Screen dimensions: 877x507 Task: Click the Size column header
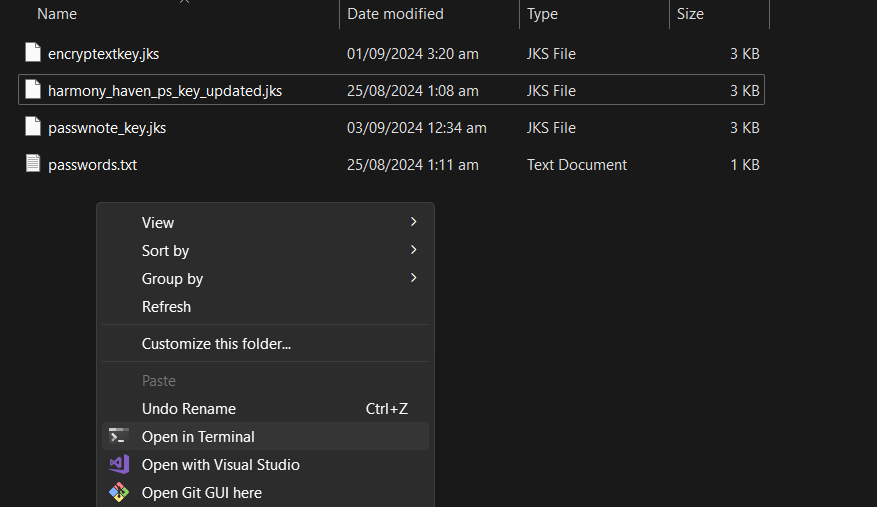pyautogui.click(x=690, y=14)
